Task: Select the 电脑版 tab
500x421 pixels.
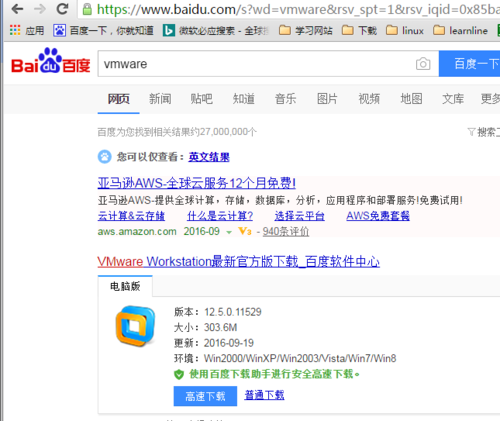Action: point(125,286)
